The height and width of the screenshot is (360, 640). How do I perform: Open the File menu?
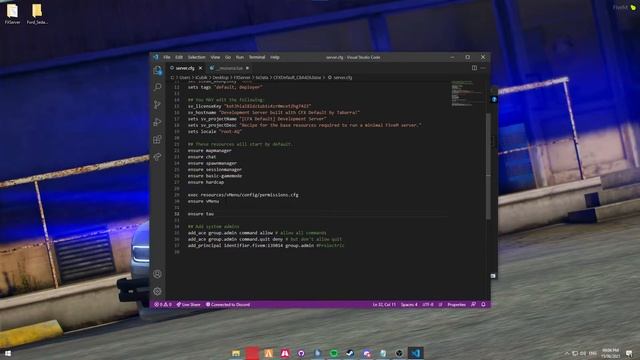167,57
